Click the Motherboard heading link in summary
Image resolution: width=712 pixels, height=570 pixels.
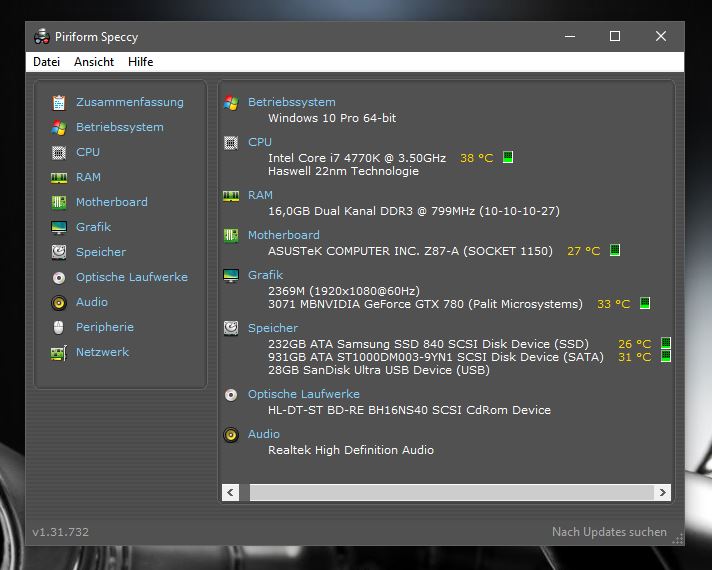click(x=284, y=235)
